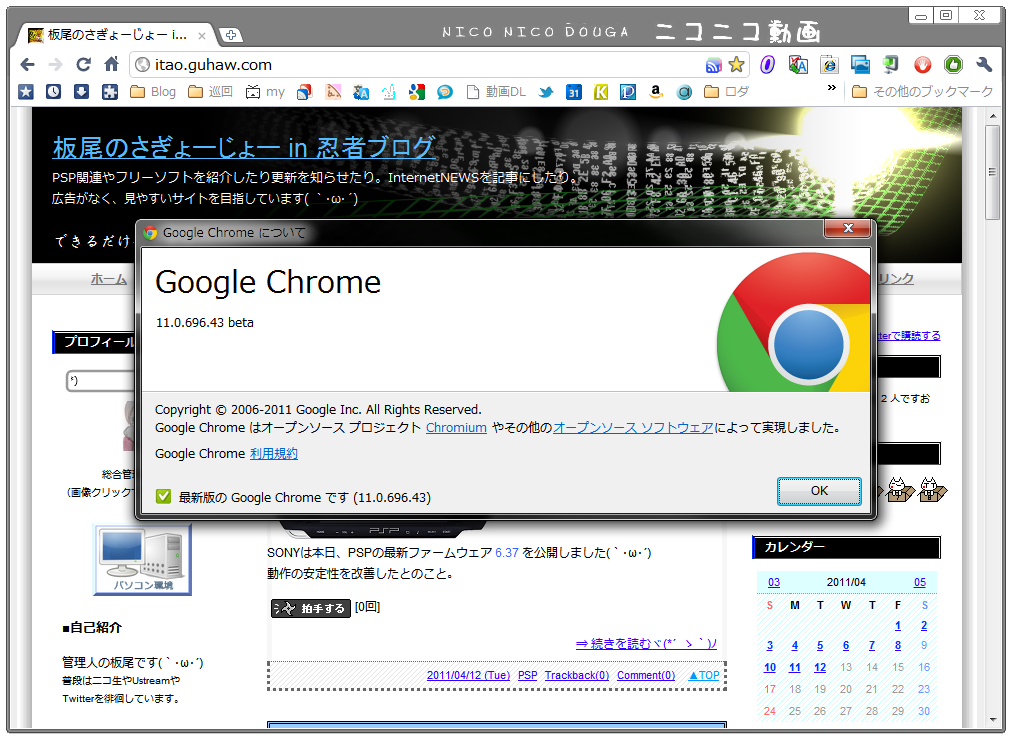Open the home page icon
Viewport: 1014px width, 742px height.
(112, 64)
